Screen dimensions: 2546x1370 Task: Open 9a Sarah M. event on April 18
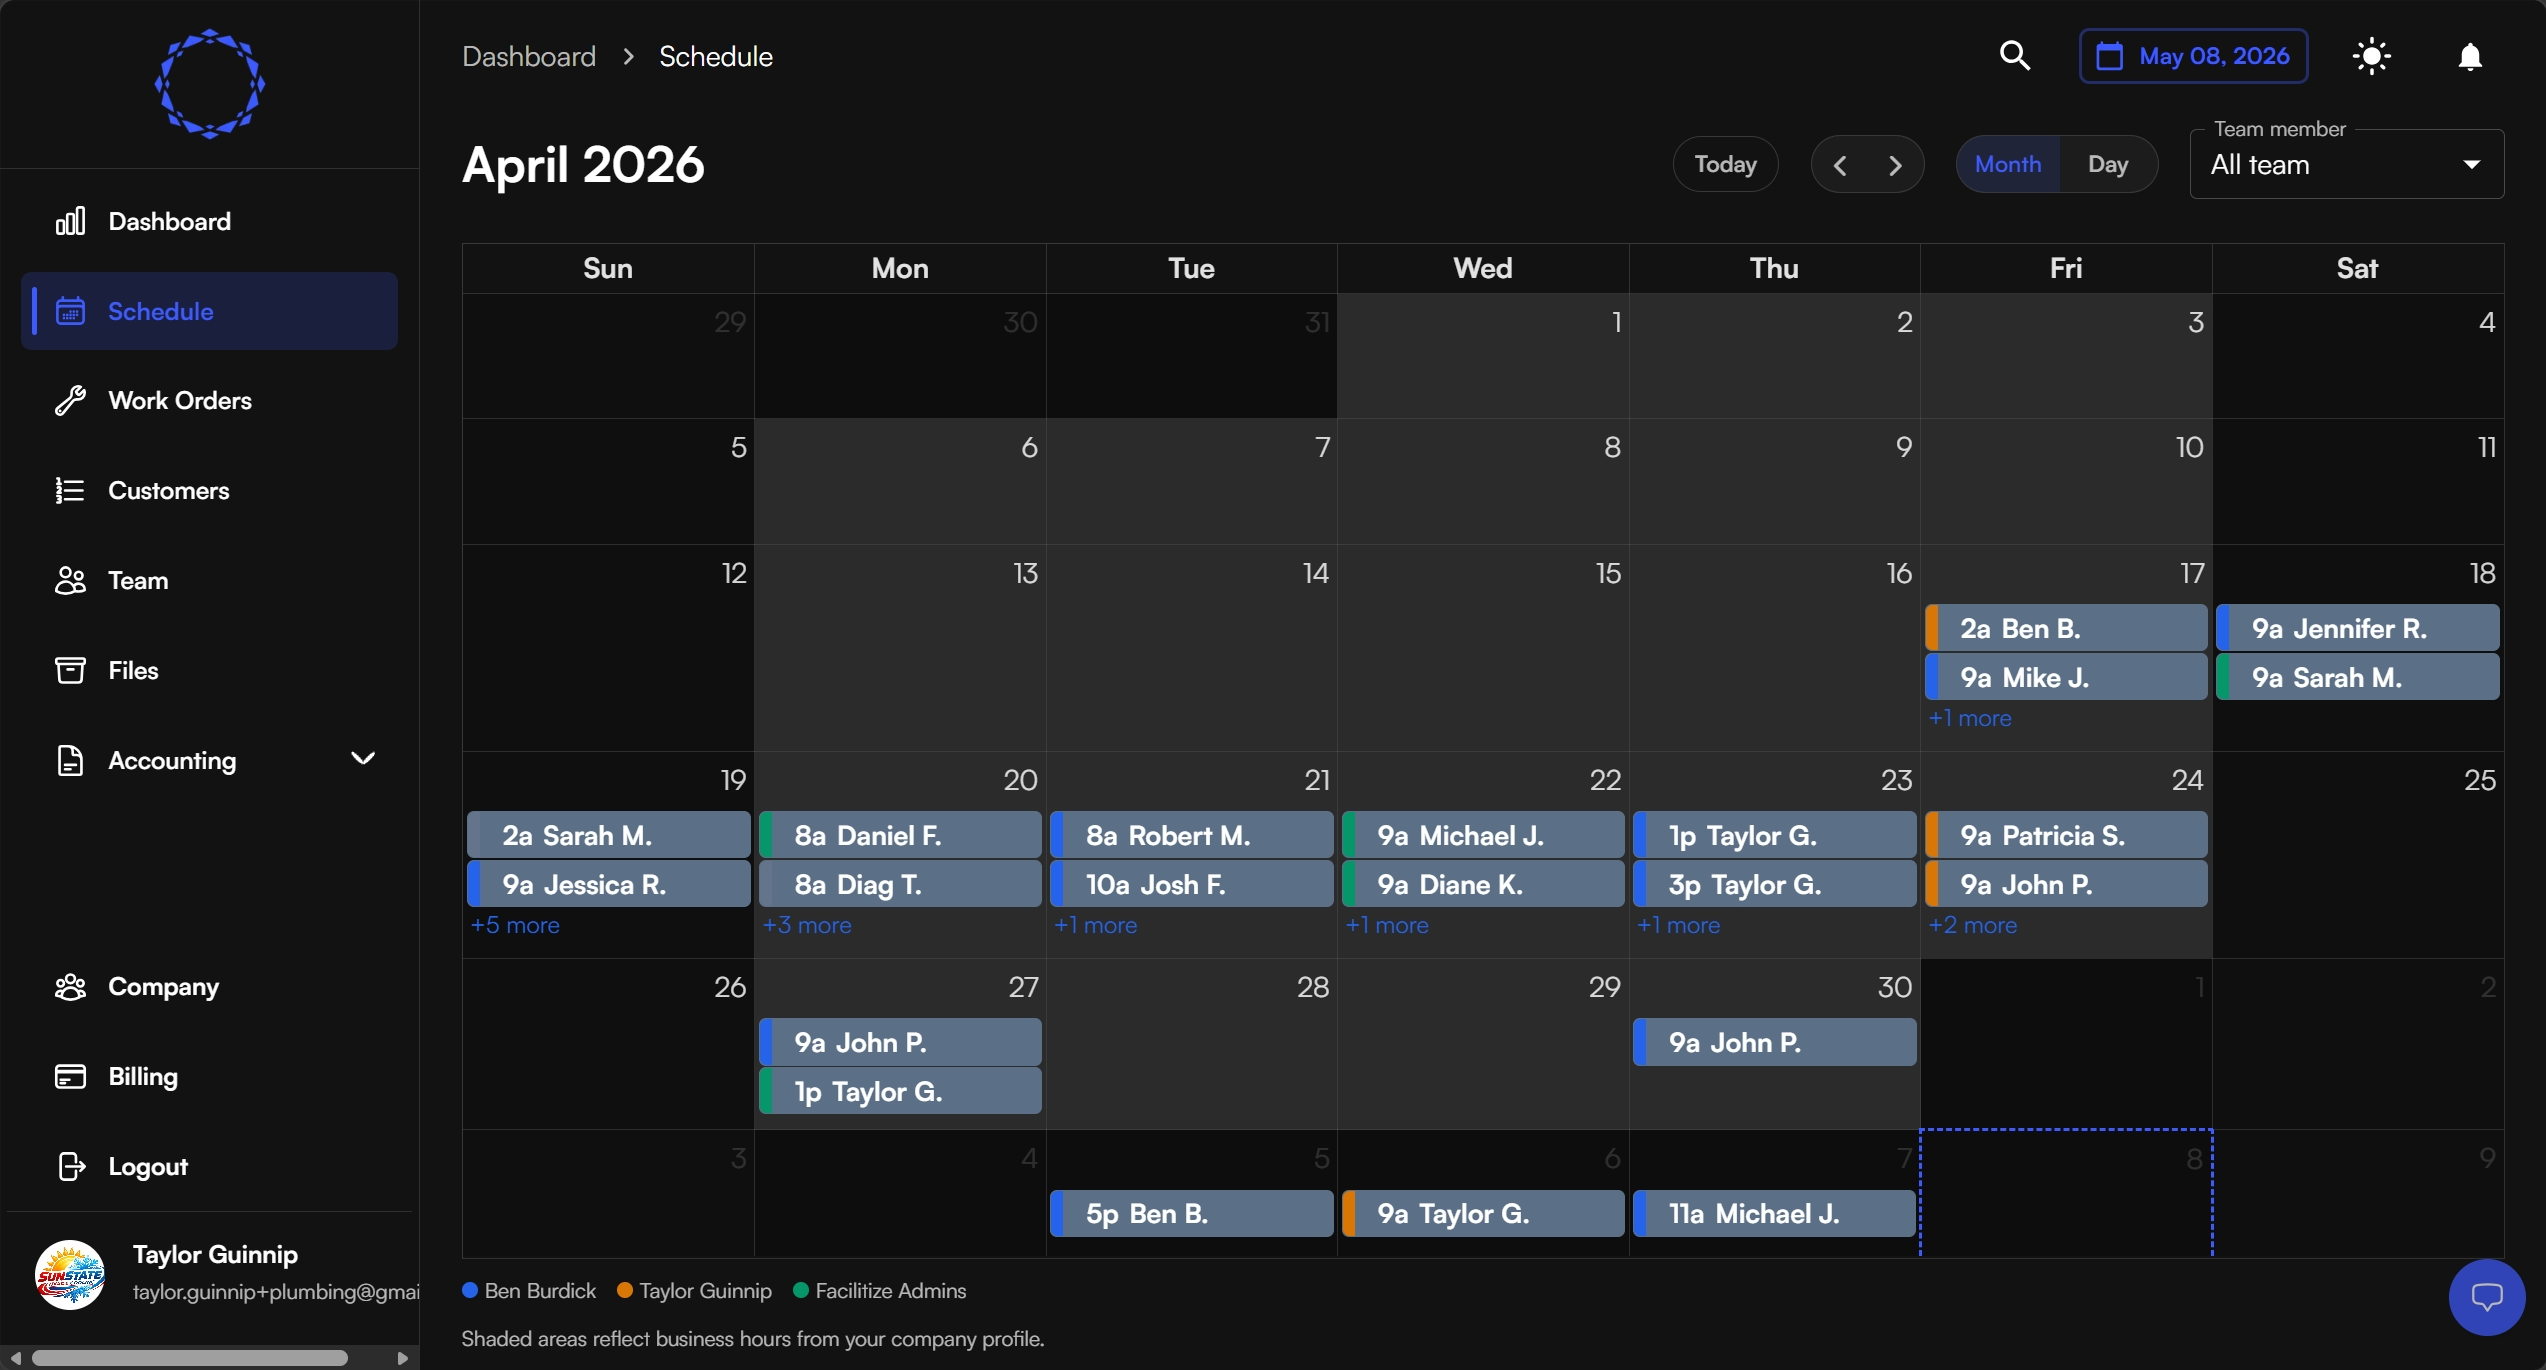pyautogui.click(x=2358, y=677)
